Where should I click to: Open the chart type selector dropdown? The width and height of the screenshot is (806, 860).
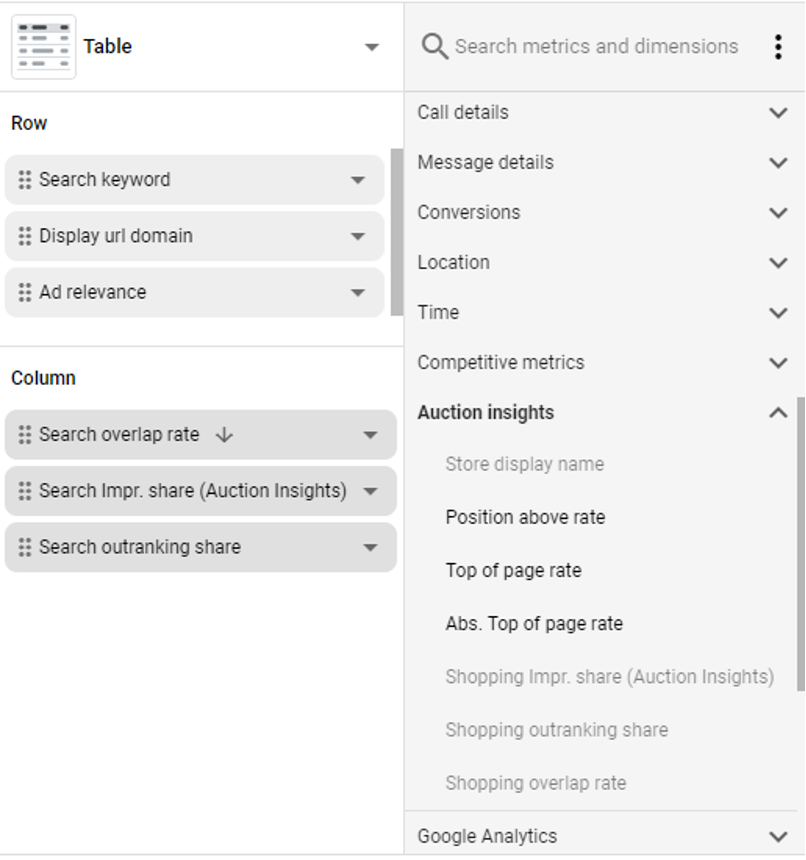[x=372, y=46]
